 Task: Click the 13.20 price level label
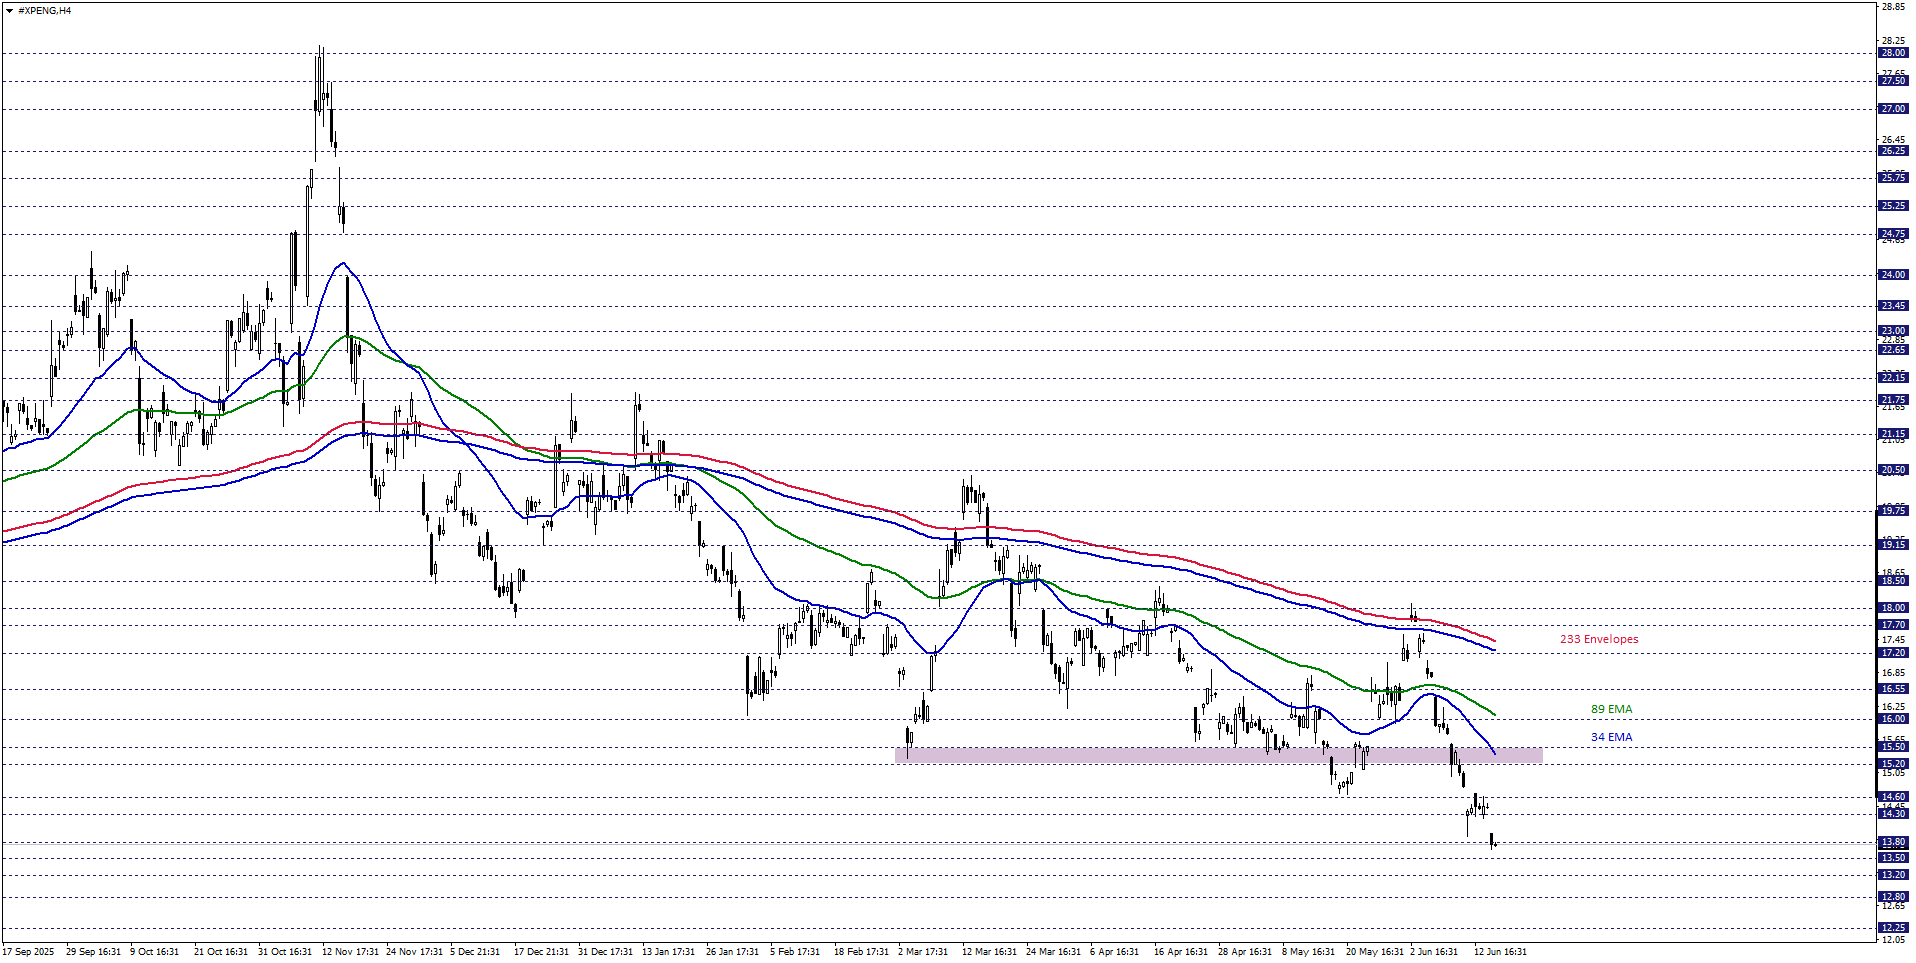[1893, 875]
